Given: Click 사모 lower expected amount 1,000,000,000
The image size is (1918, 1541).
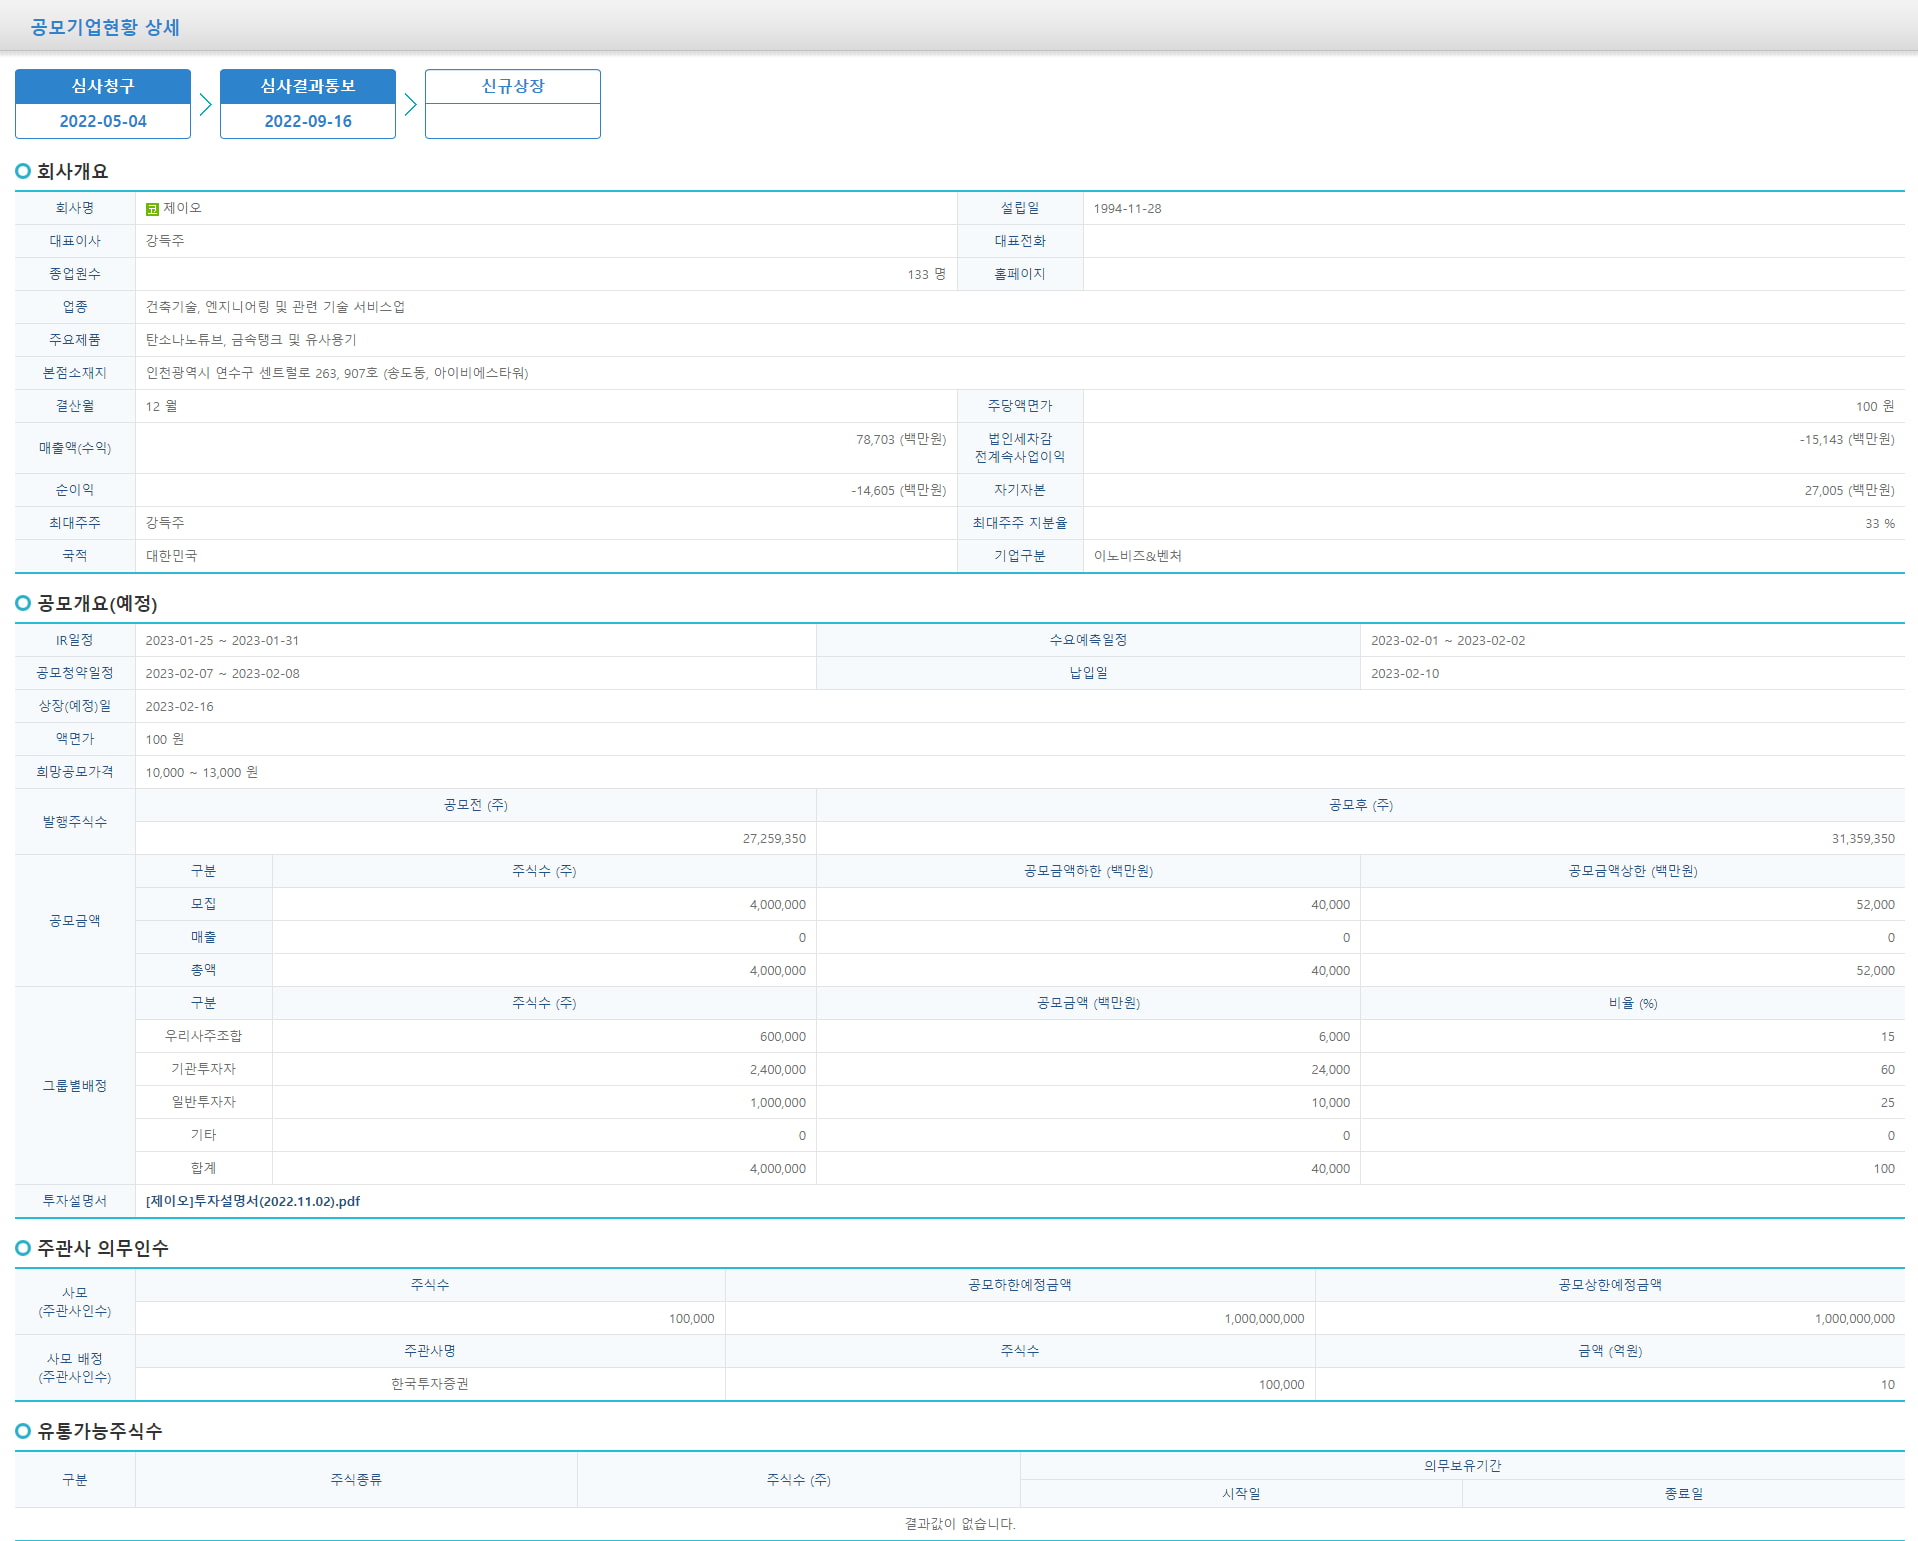Looking at the screenshot, I should [1264, 1319].
